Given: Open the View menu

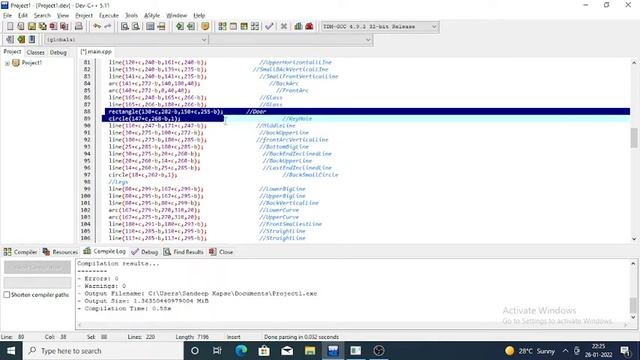Looking at the screenshot, I should pos(62,16).
